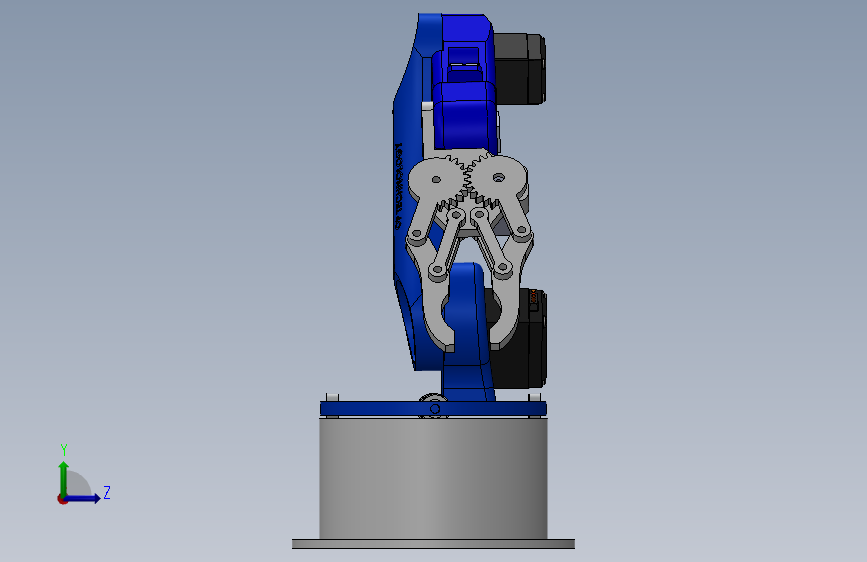Select the left inner gripper linkage bar
Screen dimensions: 867x562
pyautogui.click(x=447, y=242)
